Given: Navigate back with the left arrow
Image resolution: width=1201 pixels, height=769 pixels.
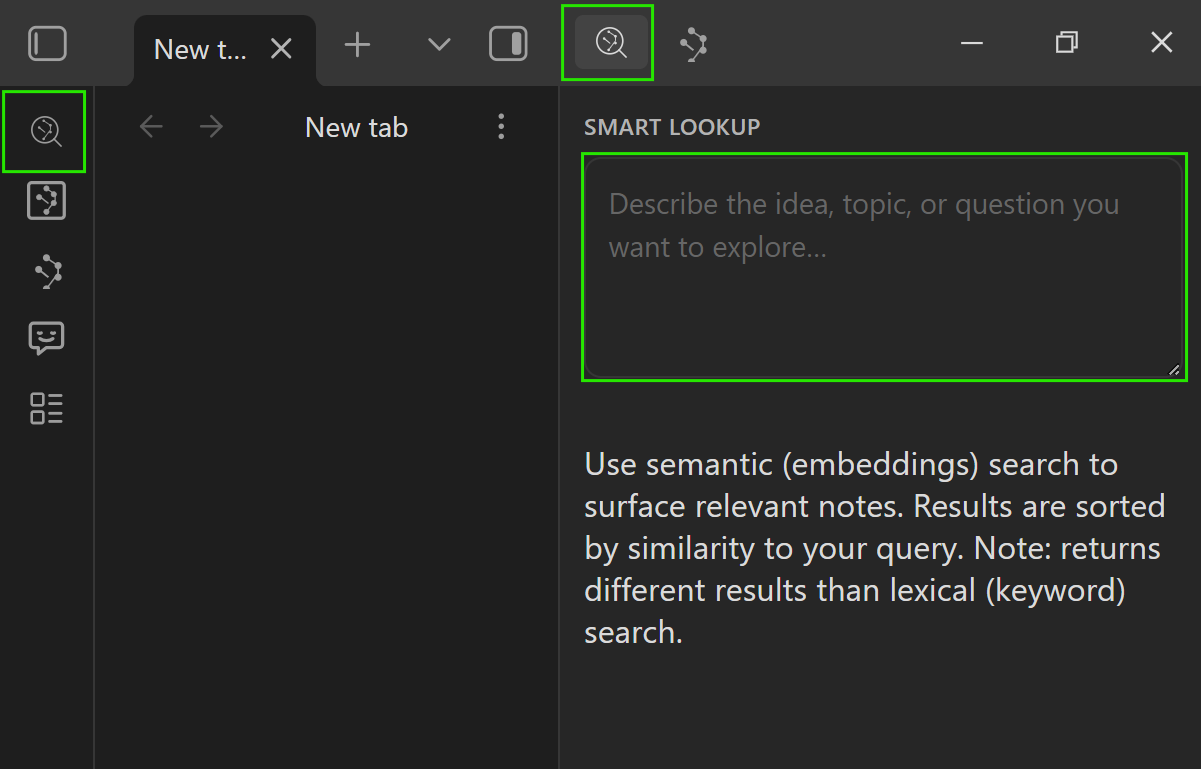Looking at the screenshot, I should click(151, 127).
